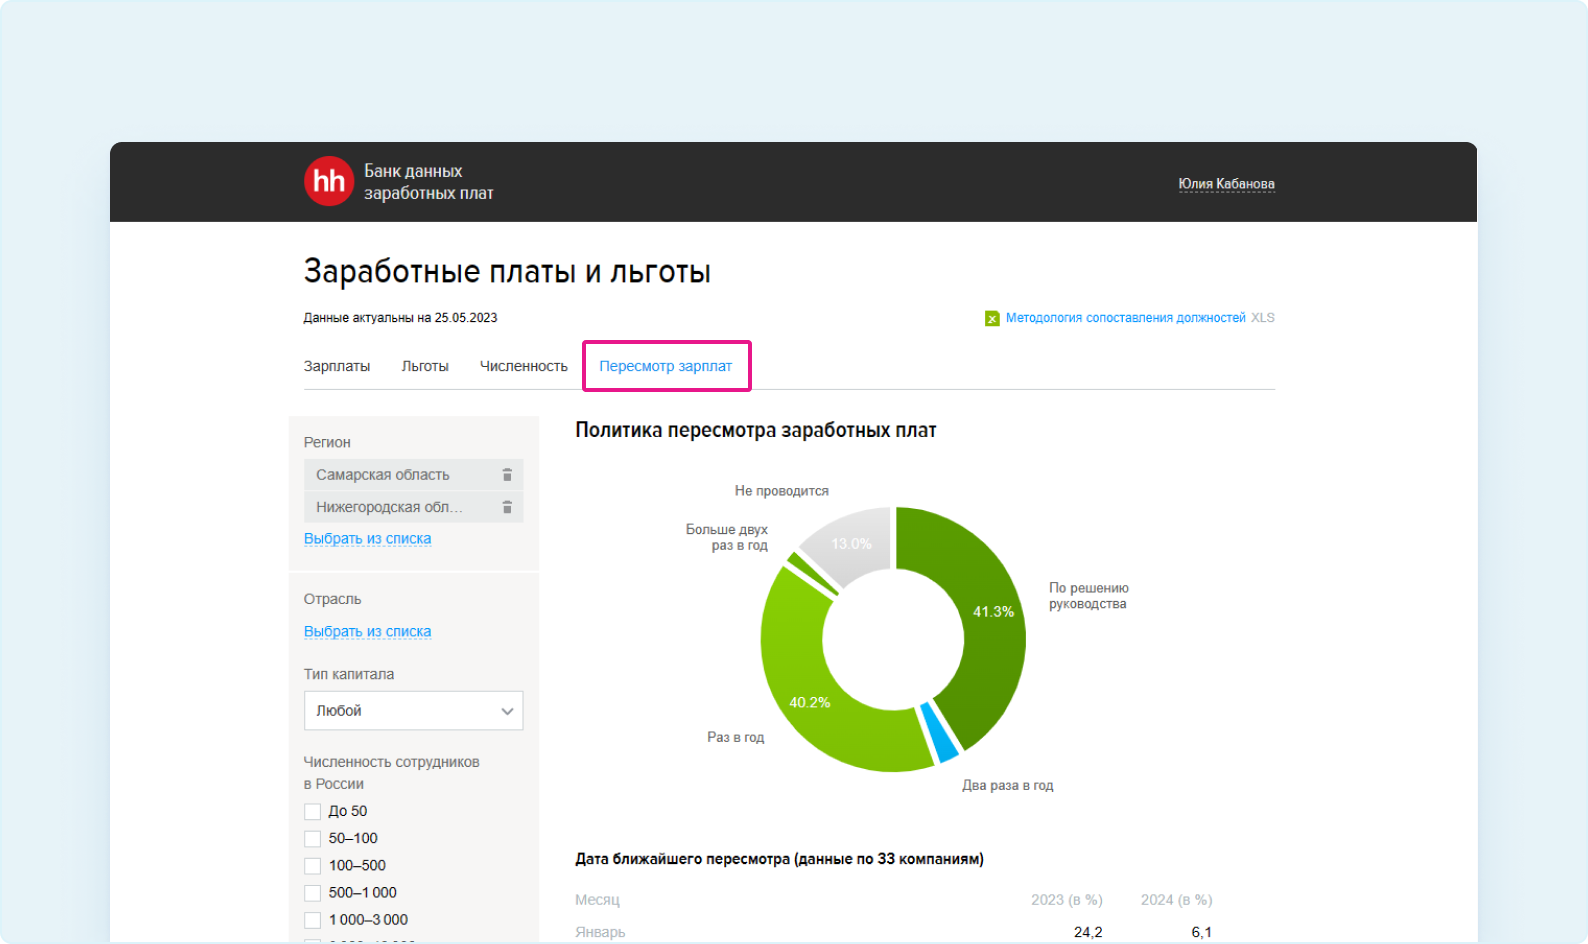
Task: Click the 2024 (в %) column header
Action: [x=1176, y=900]
